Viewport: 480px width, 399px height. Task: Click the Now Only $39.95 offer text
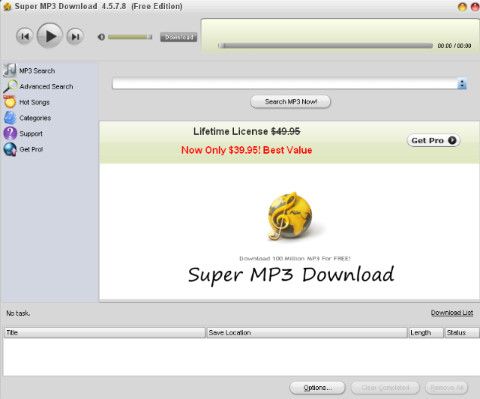pos(247,150)
